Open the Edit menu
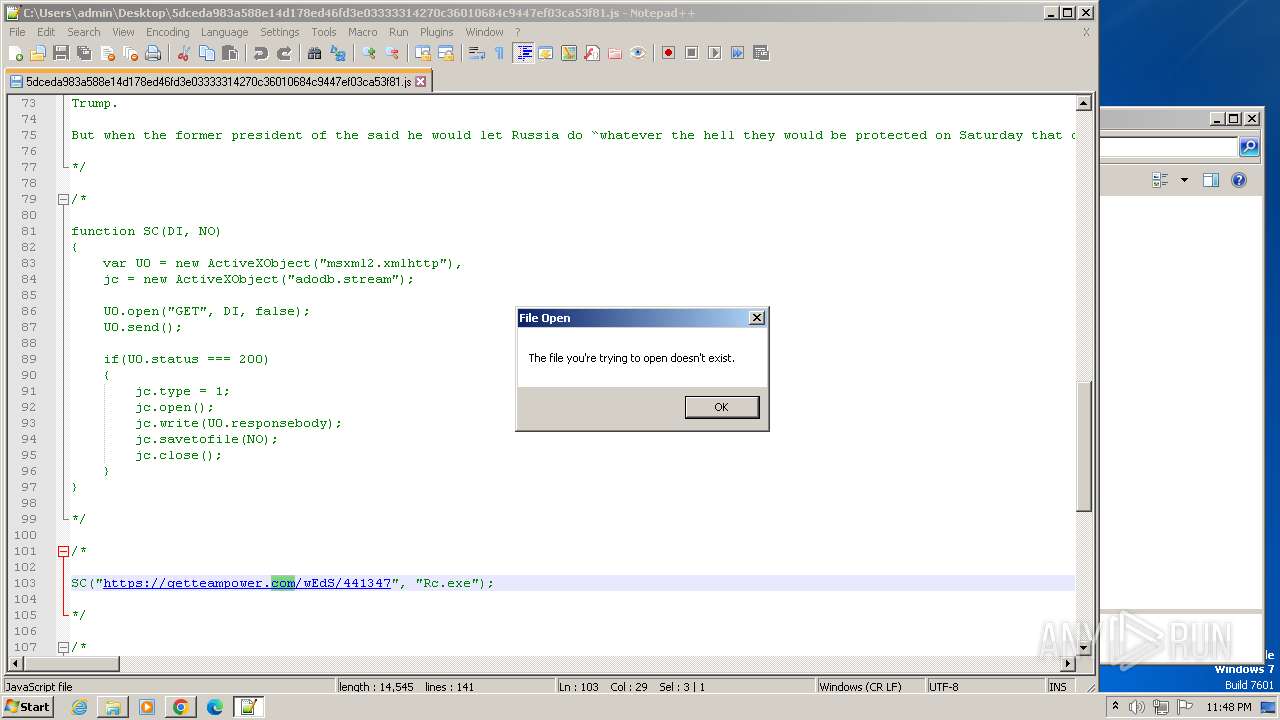1280x720 pixels. [46, 32]
